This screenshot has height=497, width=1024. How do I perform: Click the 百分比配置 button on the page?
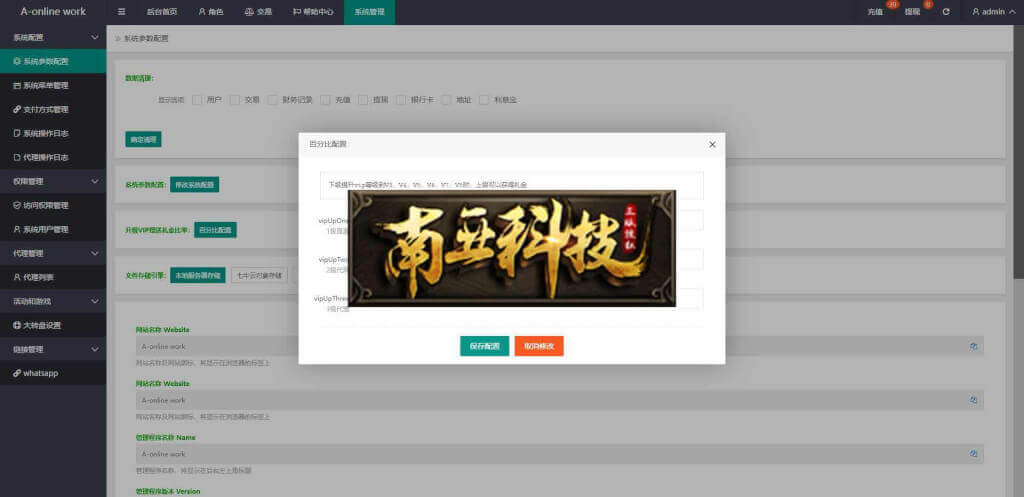click(216, 230)
